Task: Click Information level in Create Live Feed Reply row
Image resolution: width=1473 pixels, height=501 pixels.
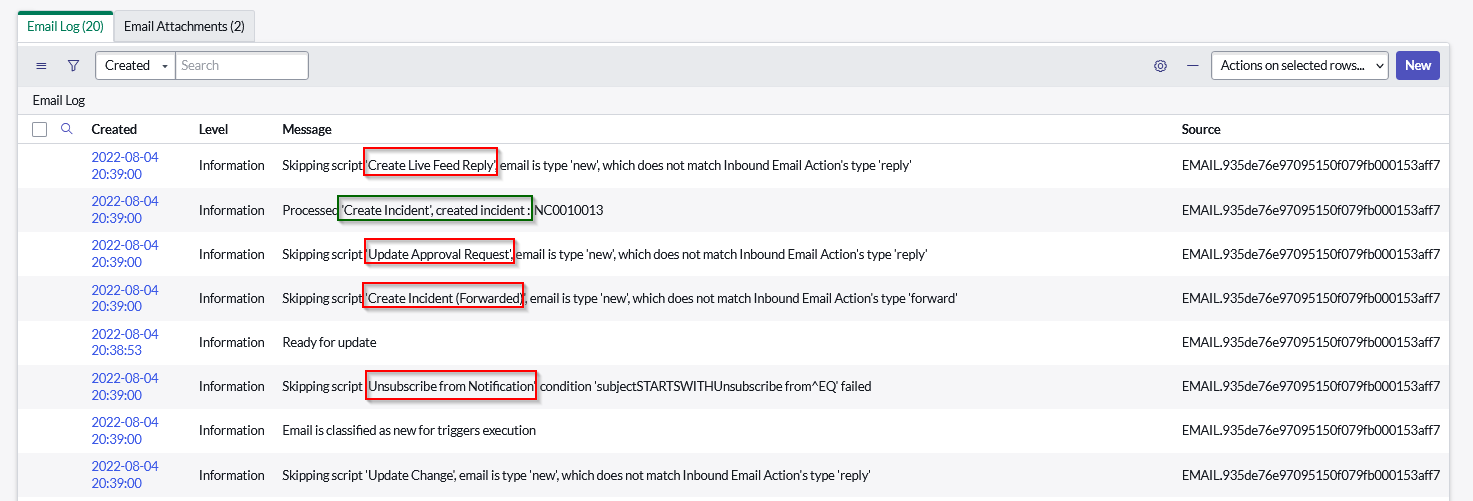Action: [x=232, y=165]
